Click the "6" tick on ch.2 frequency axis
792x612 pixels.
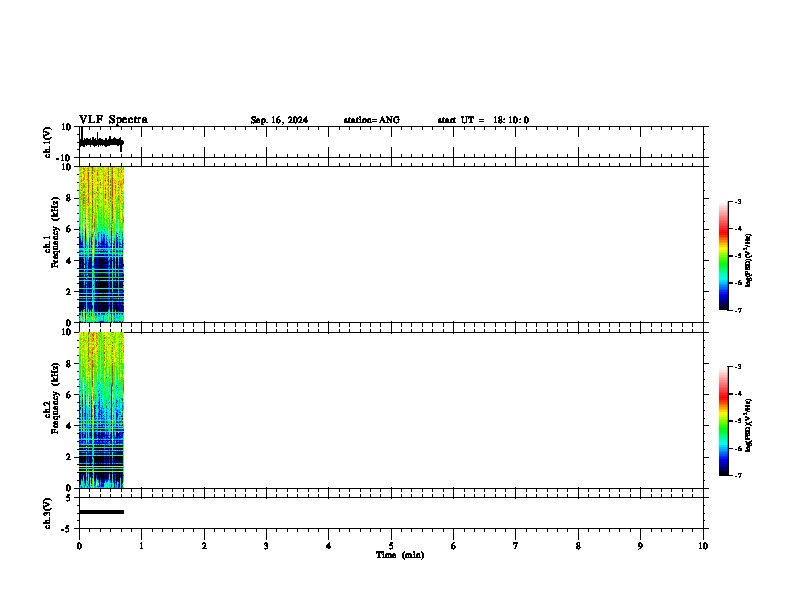[x=69, y=395]
